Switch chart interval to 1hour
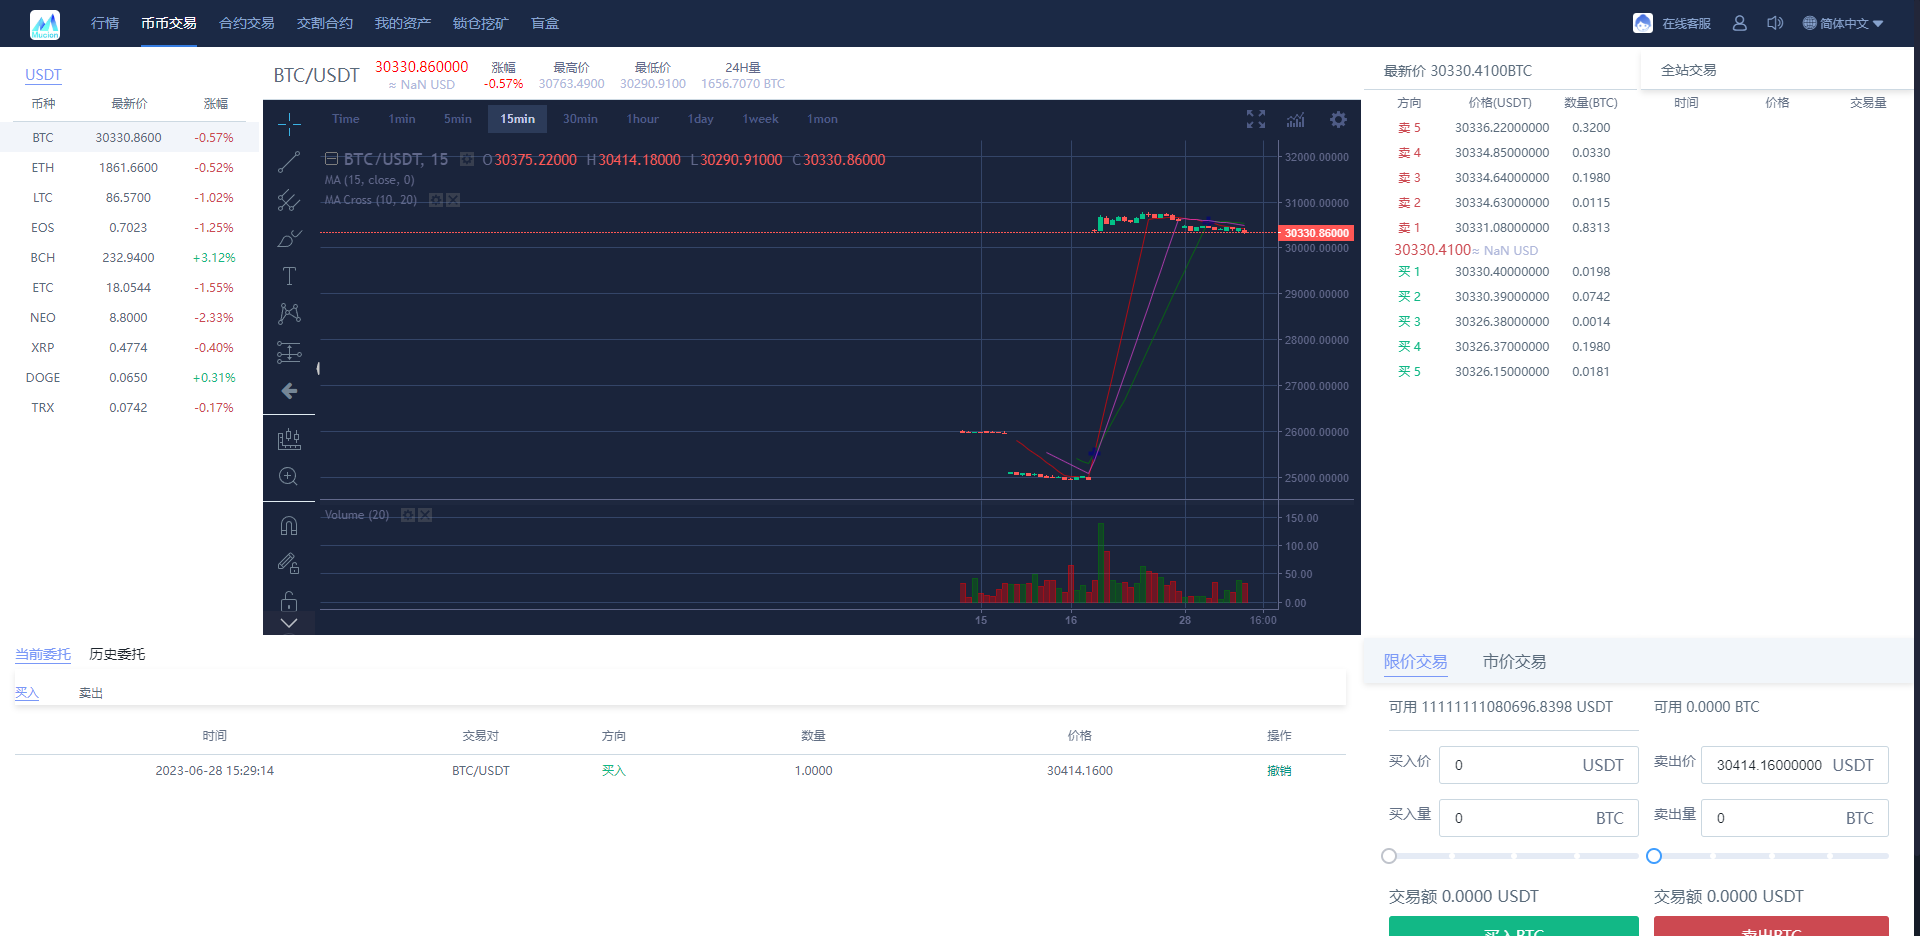Image resolution: width=1920 pixels, height=936 pixels. [643, 119]
